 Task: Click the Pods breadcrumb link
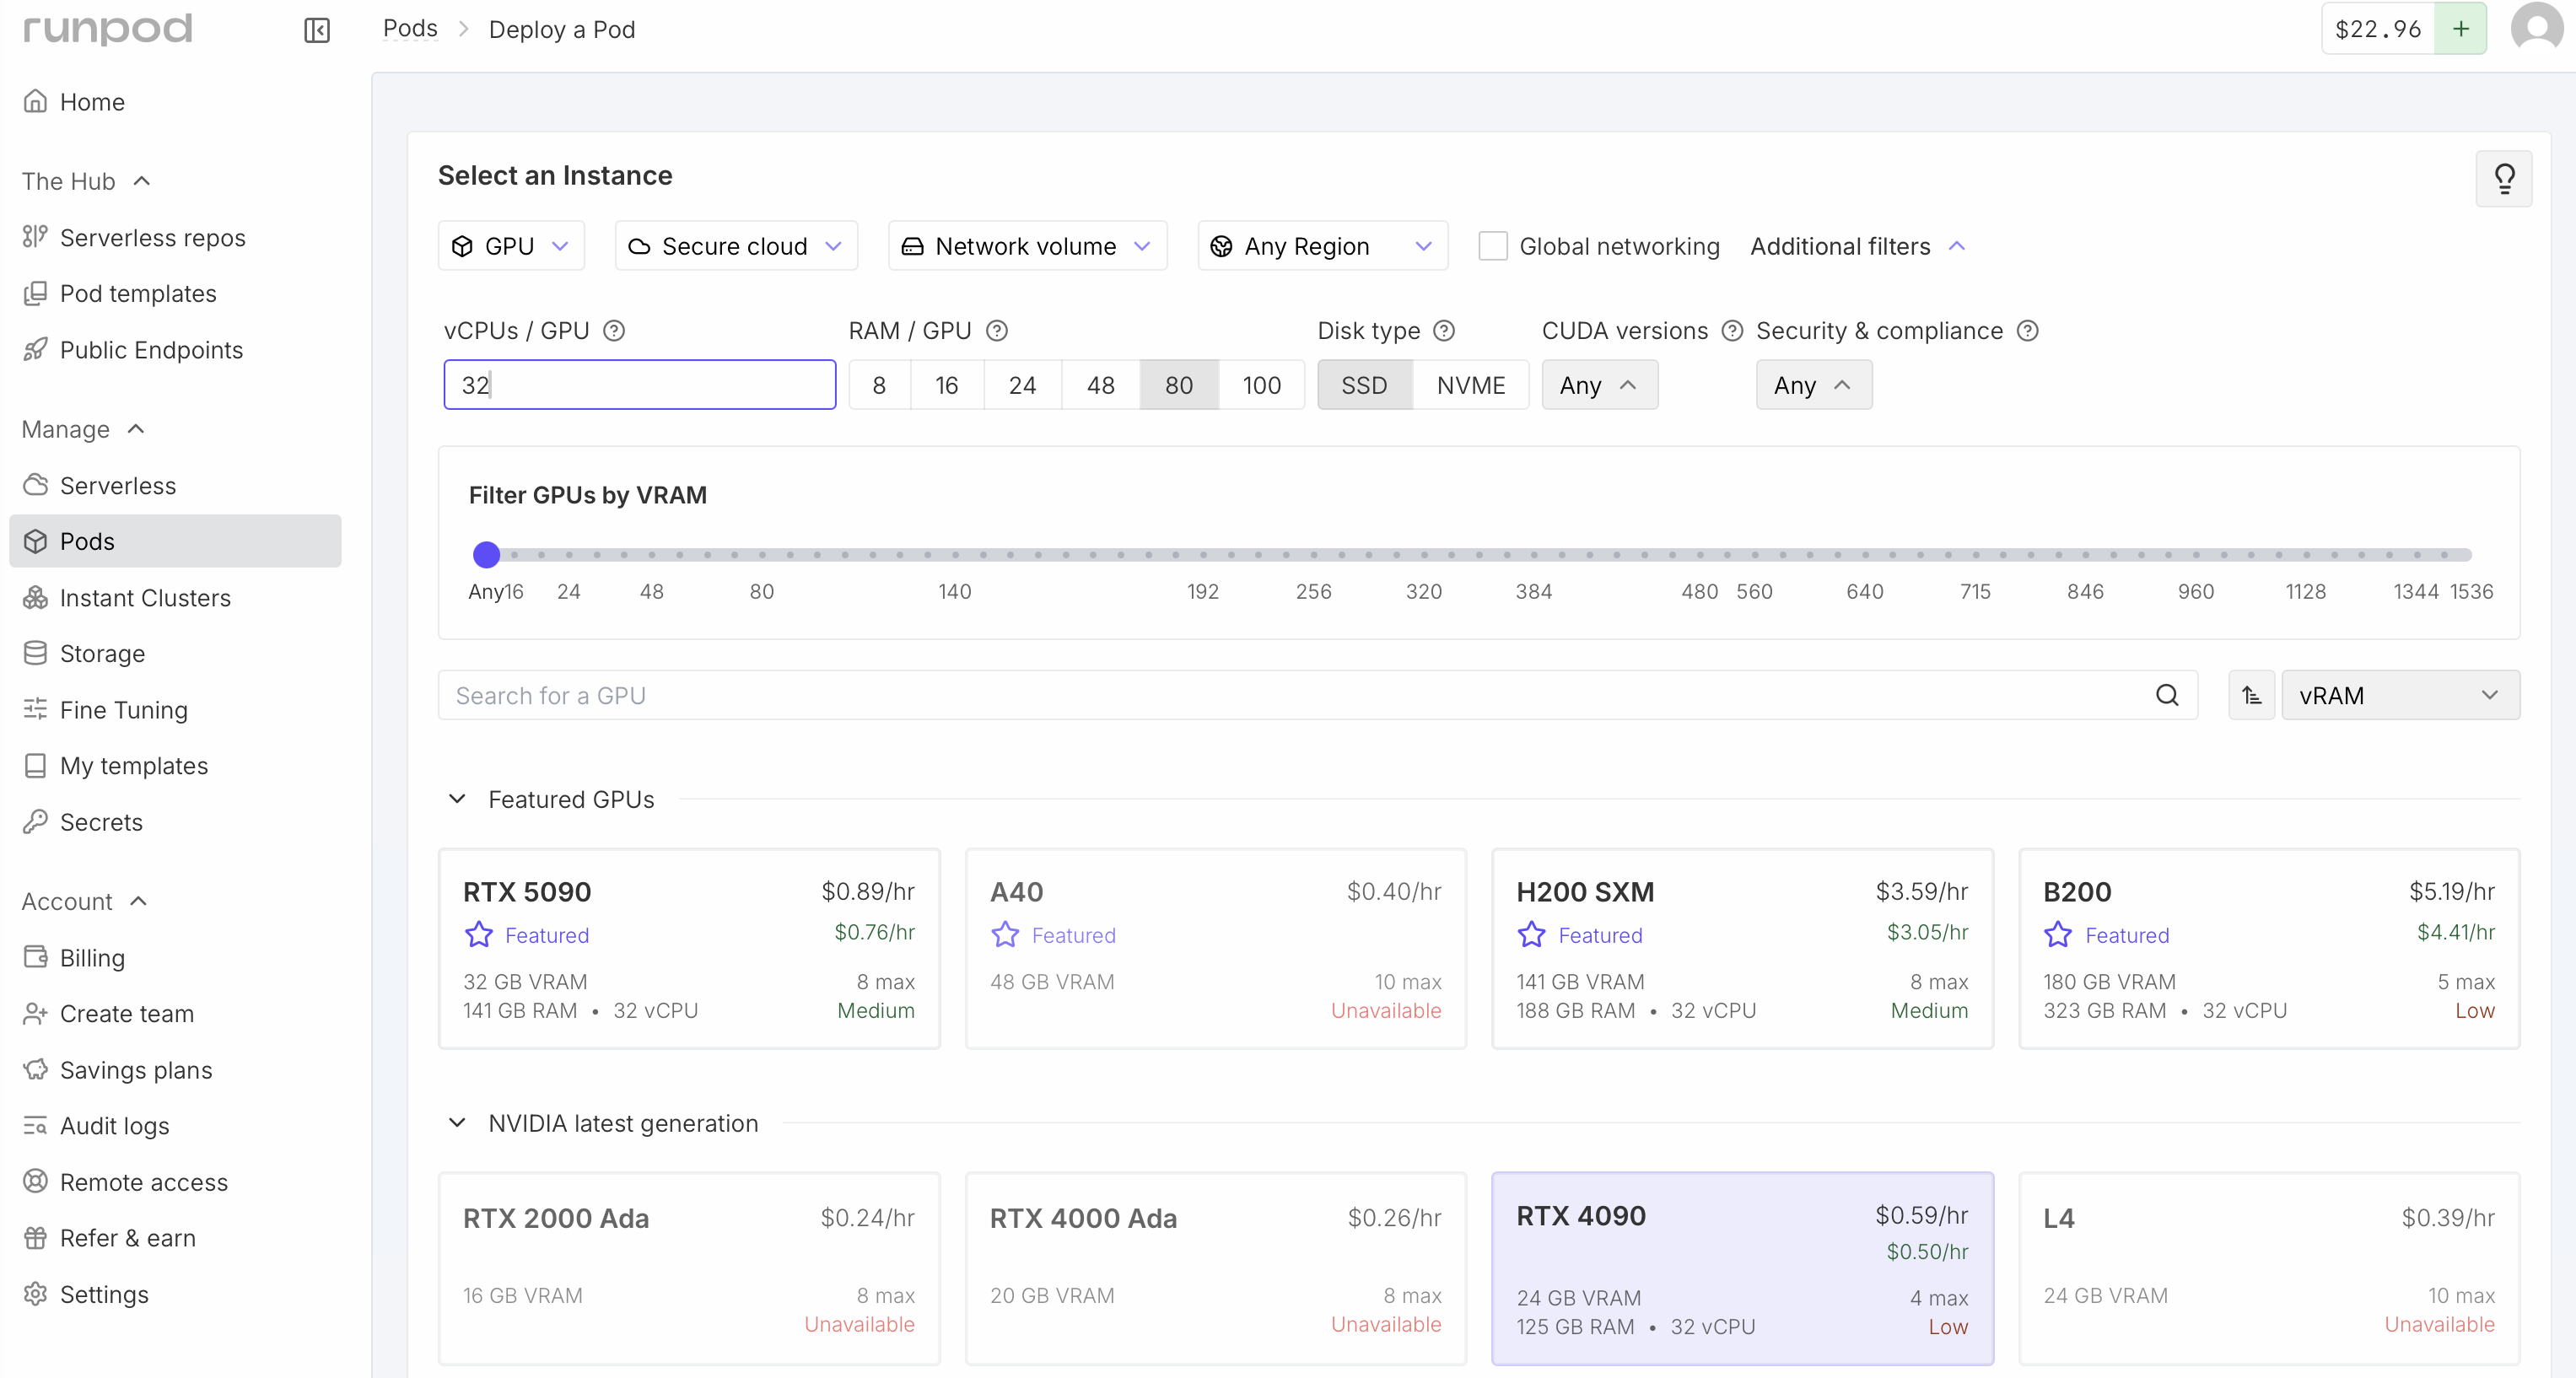pyautogui.click(x=410, y=29)
